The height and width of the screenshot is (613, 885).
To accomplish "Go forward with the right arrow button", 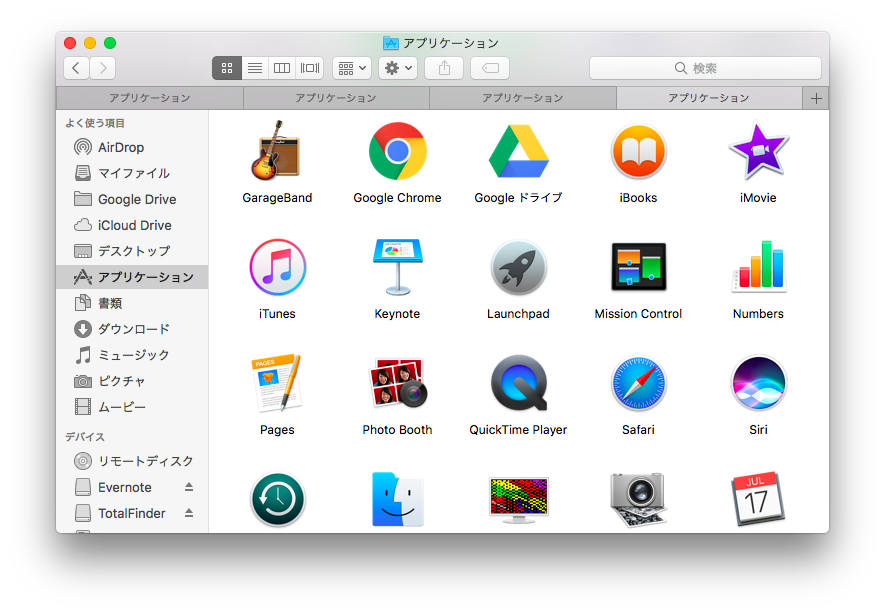I will pyautogui.click(x=103, y=68).
